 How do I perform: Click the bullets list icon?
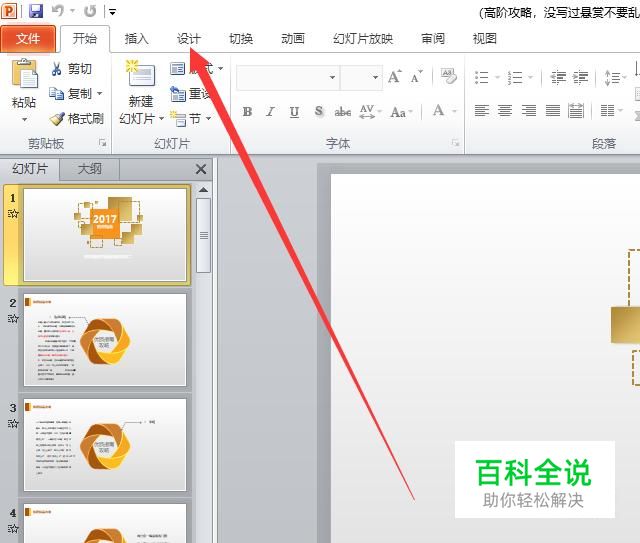pyautogui.click(x=482, y=77)
